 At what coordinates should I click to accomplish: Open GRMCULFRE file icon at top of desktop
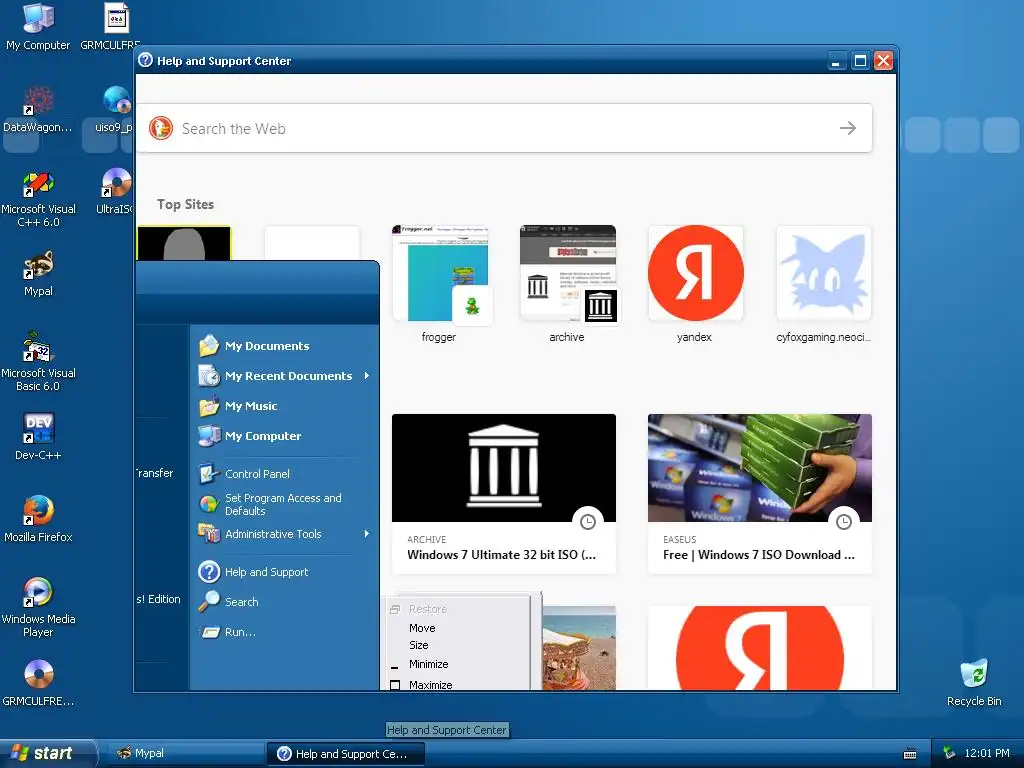[111, 26]
